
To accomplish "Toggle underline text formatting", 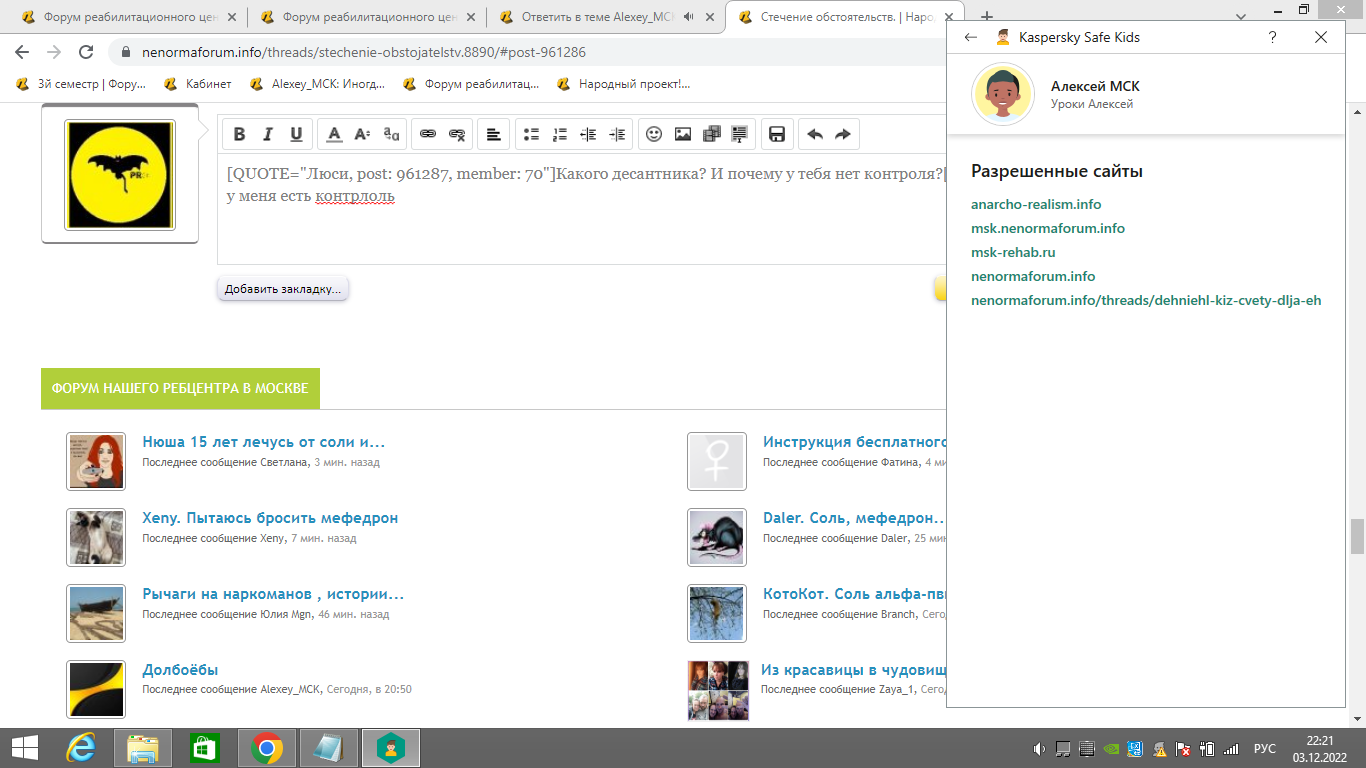I will click(296, 134).
